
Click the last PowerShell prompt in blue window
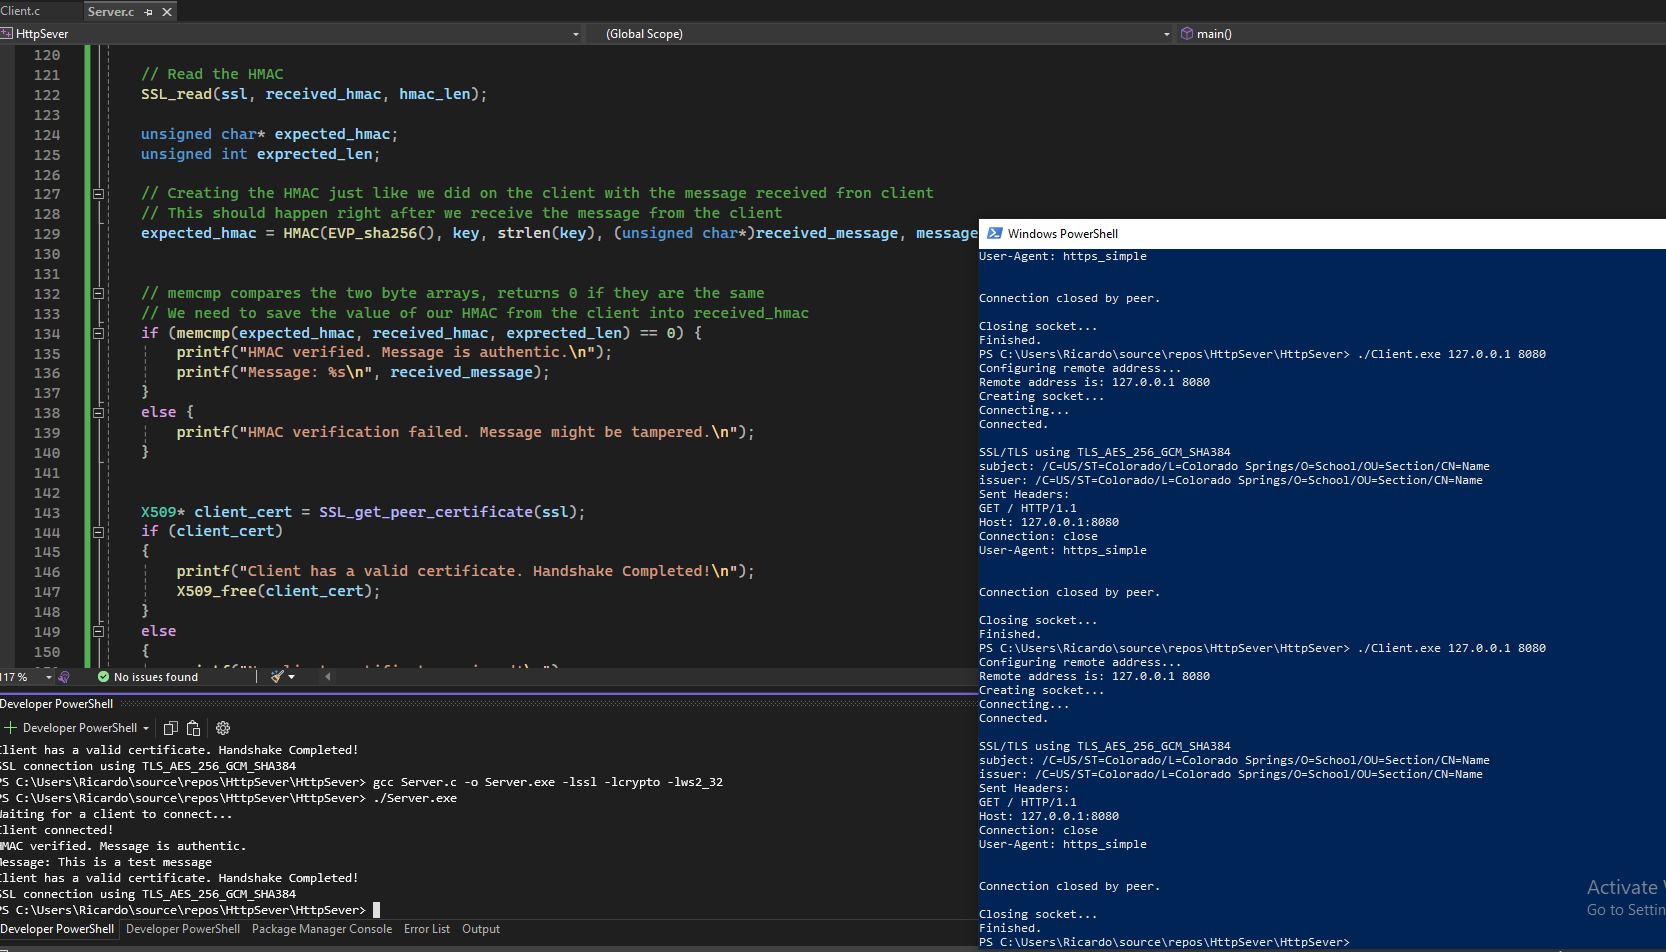(1164, 942)
